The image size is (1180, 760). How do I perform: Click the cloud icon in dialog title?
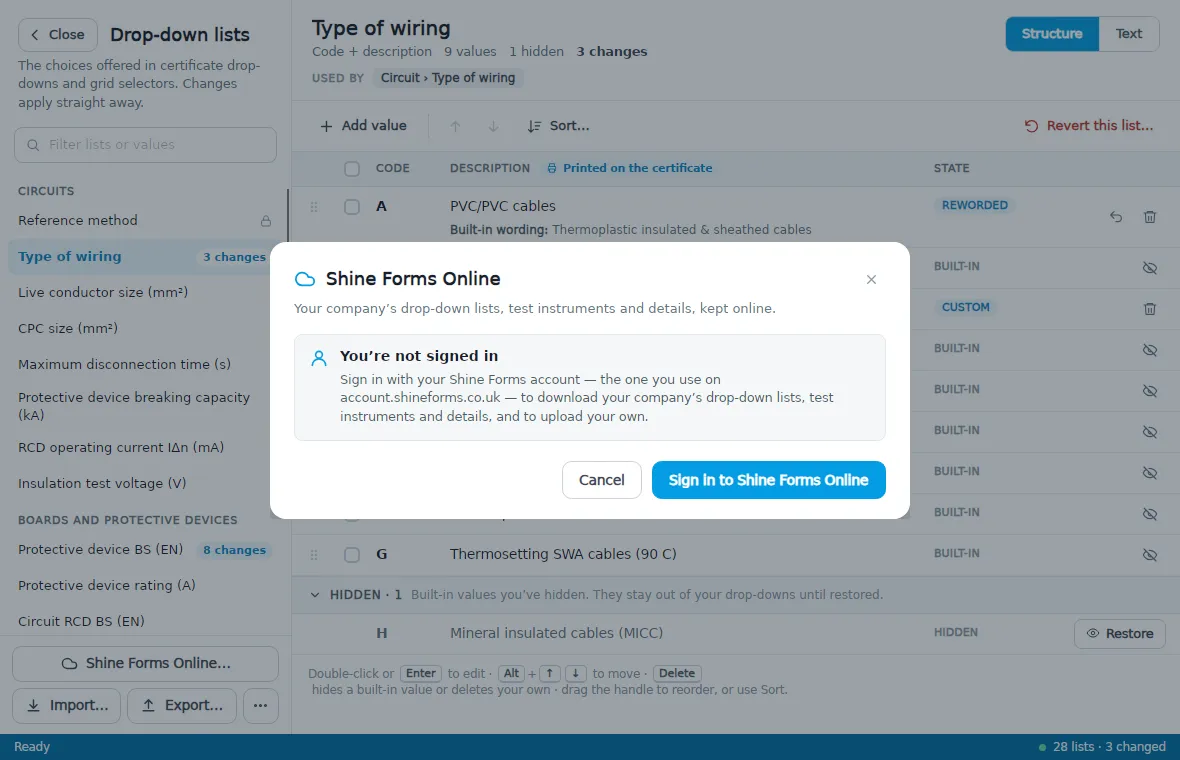[x=305, y=279]
